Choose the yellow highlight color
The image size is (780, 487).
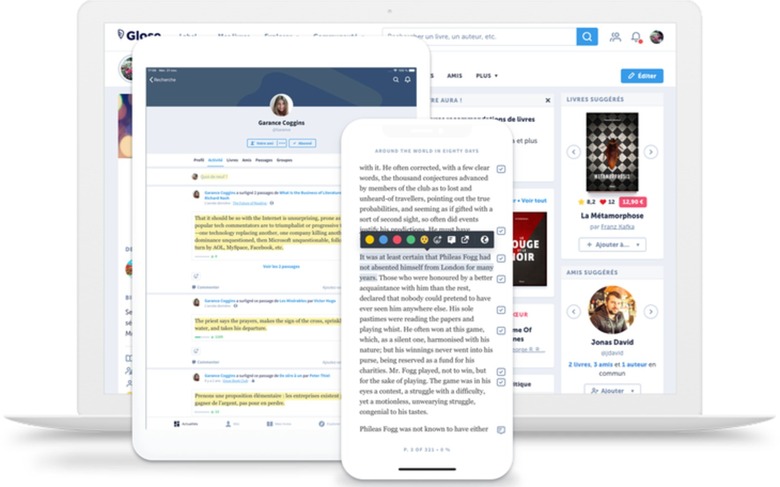pyautogui.click(x=370, y=240)
